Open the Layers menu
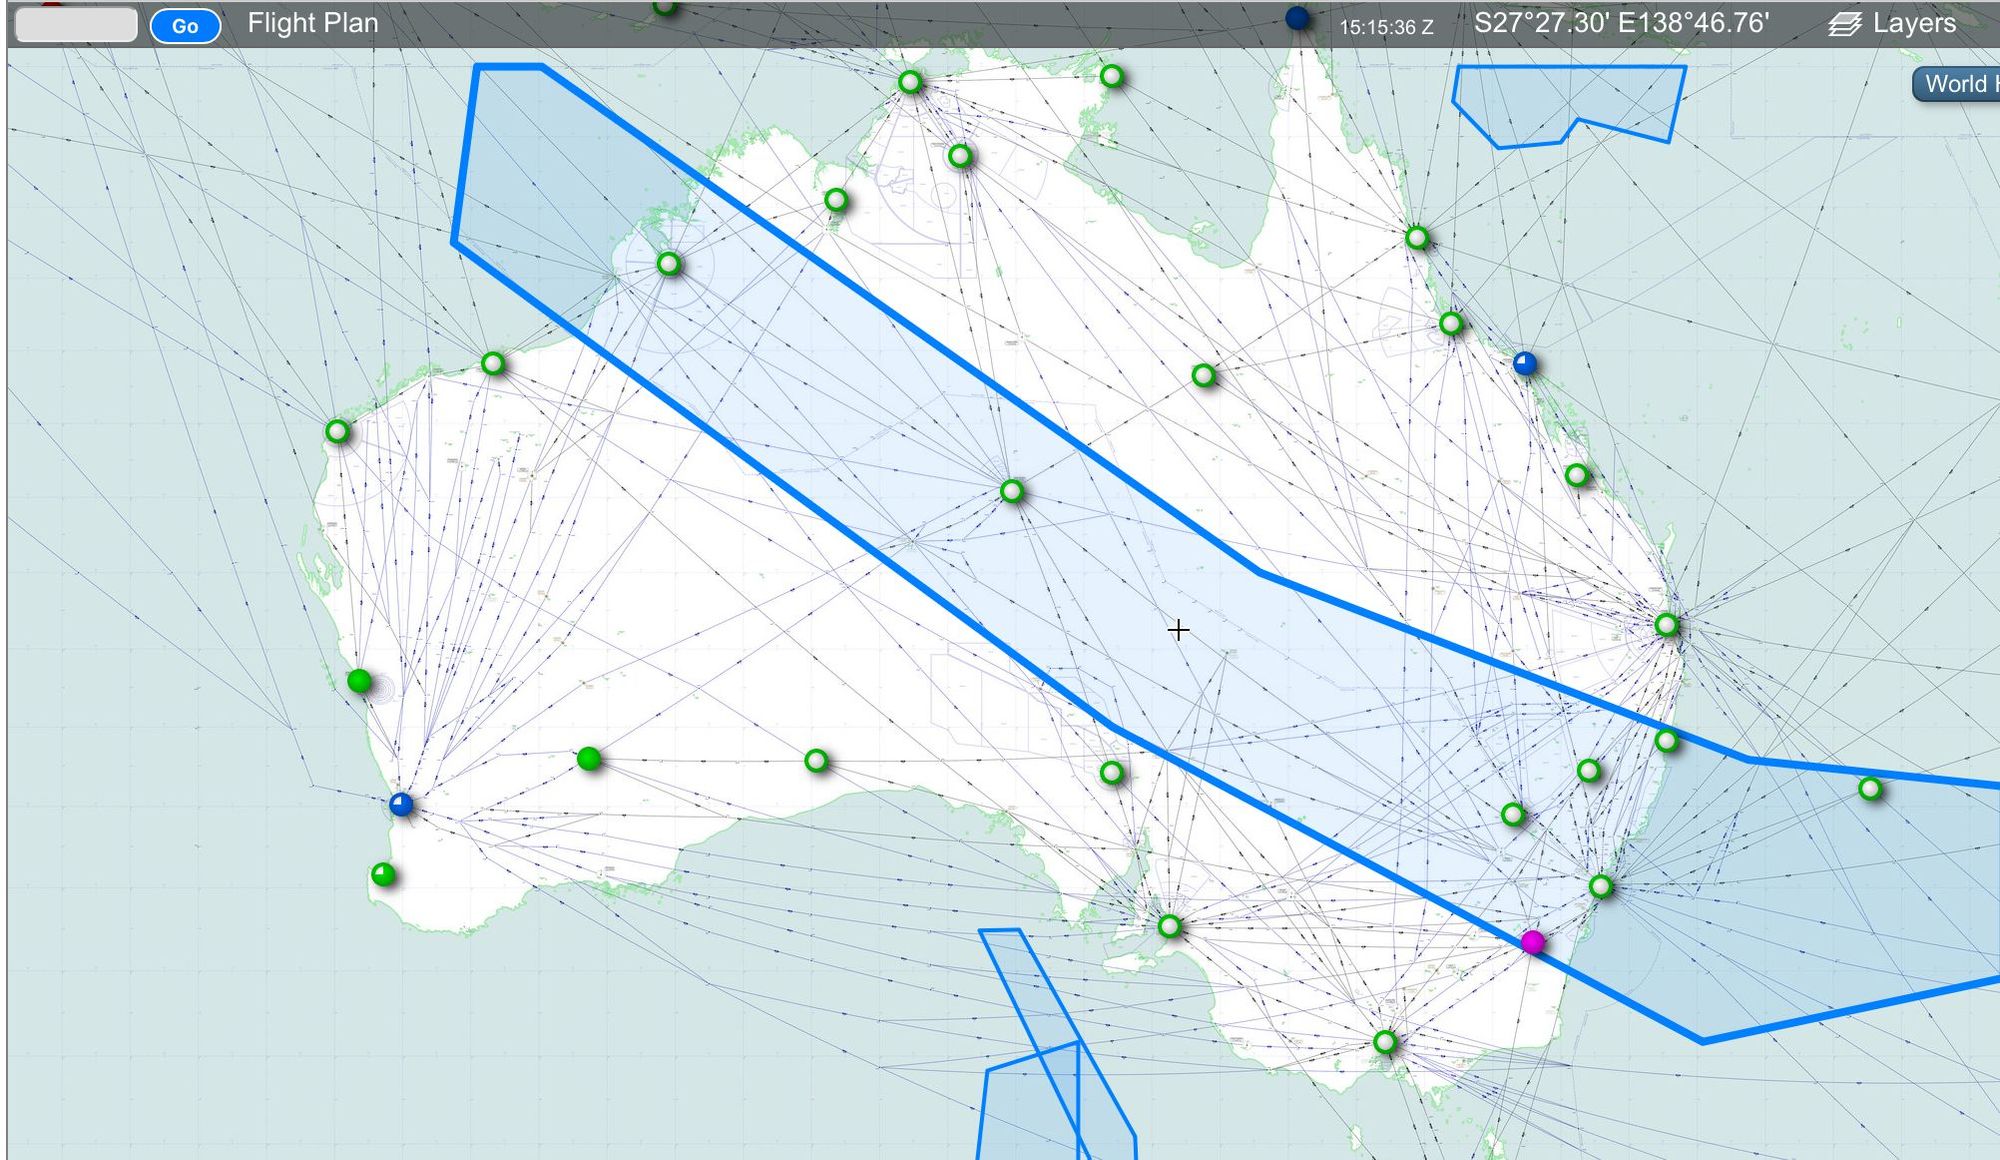Viewport: 2000px width, 1160px height. coord(1913,23)
